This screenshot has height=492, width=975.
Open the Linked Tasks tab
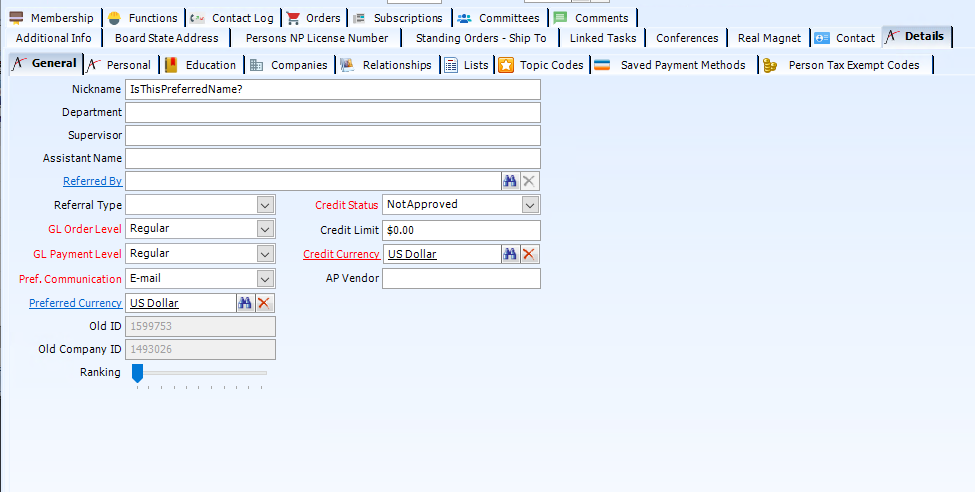[603, 38]
